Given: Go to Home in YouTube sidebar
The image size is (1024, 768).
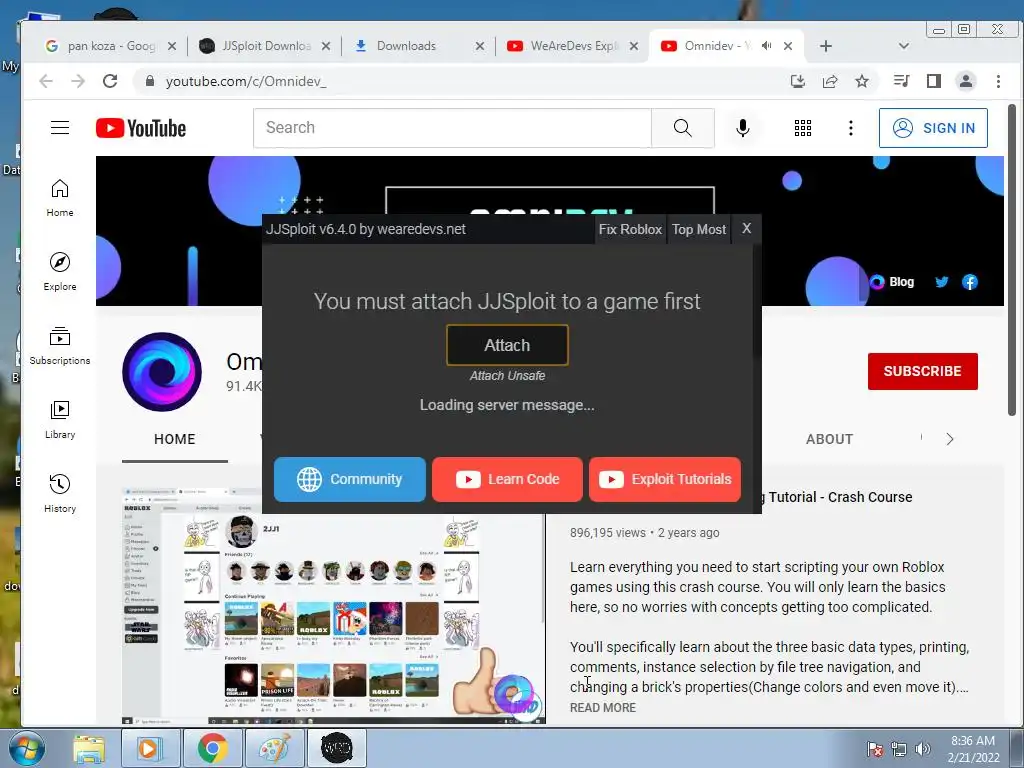Looking at the screenshot, I should coord(59,198).
